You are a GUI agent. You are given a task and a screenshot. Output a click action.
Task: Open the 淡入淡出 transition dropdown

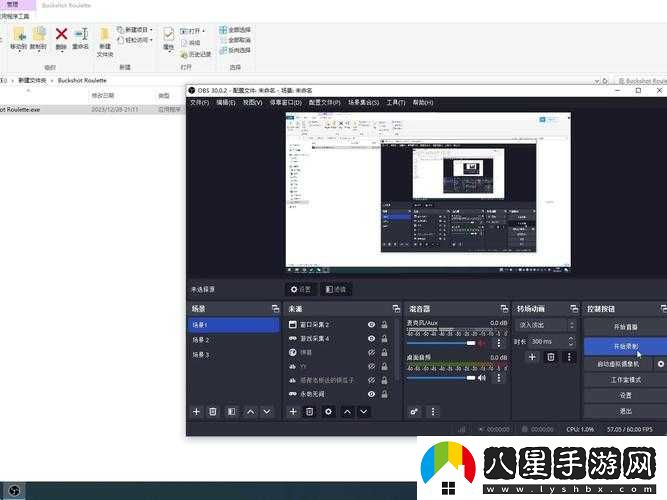point(546,325)
